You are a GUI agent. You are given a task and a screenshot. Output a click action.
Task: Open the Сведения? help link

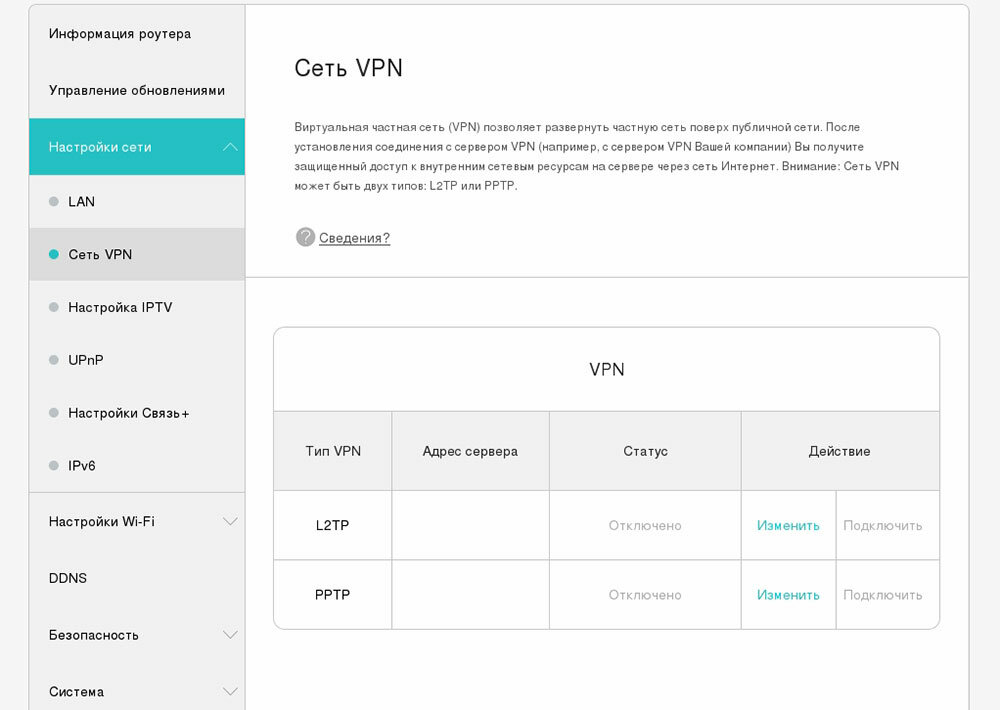click(x=354, y=238)
